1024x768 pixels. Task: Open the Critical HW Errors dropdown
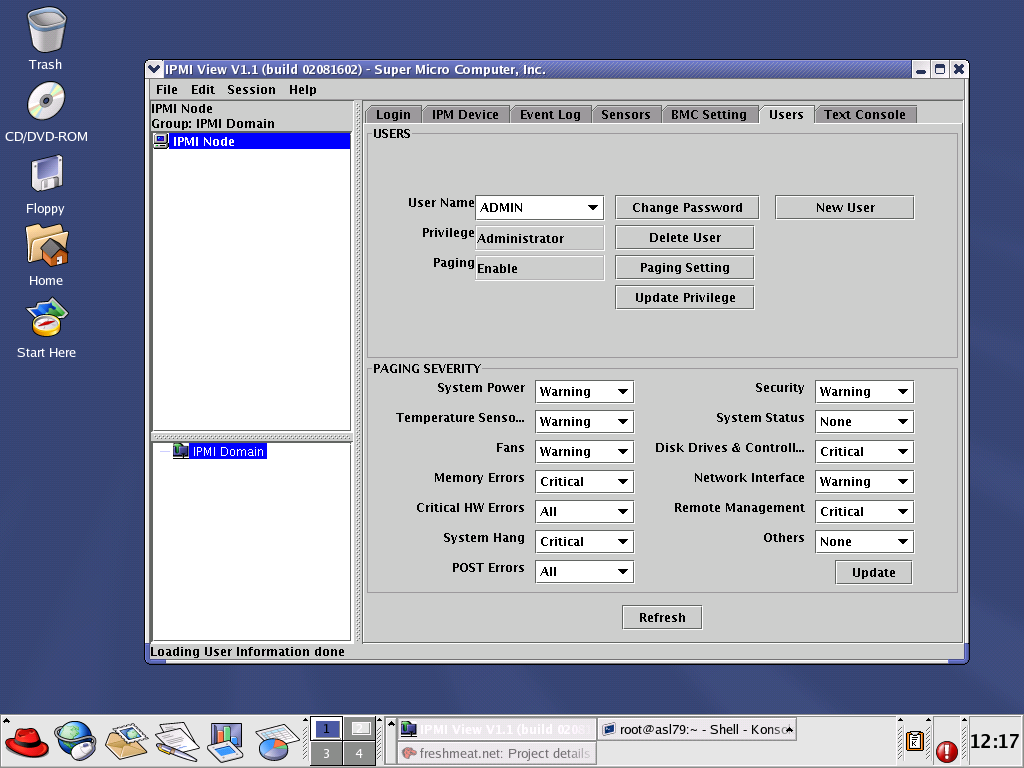click(584, 512)
